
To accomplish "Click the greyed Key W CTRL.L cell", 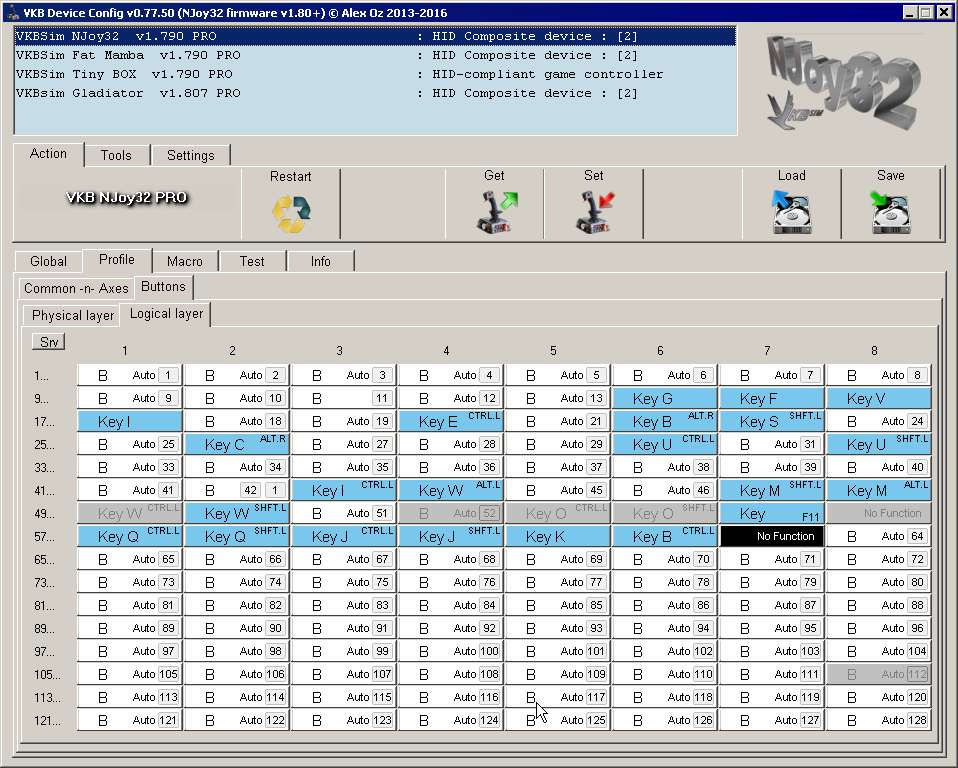I will point(130,513).
